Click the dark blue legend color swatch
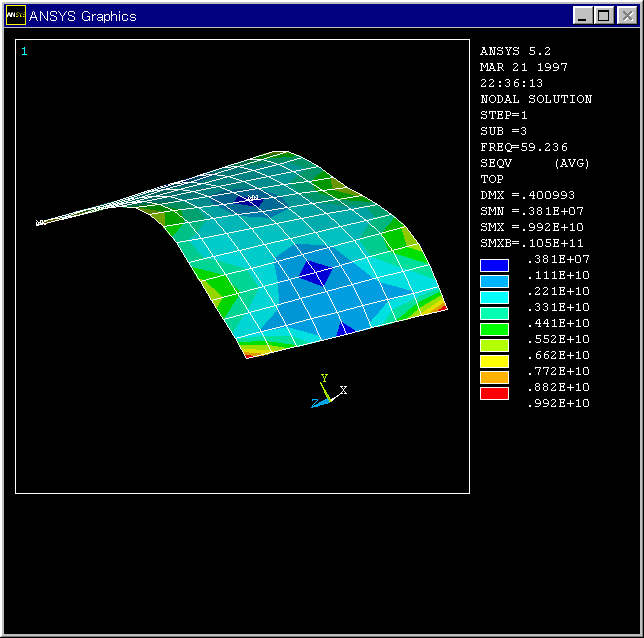This screenshot has width=644, height=638. click(x=494, y=266)
